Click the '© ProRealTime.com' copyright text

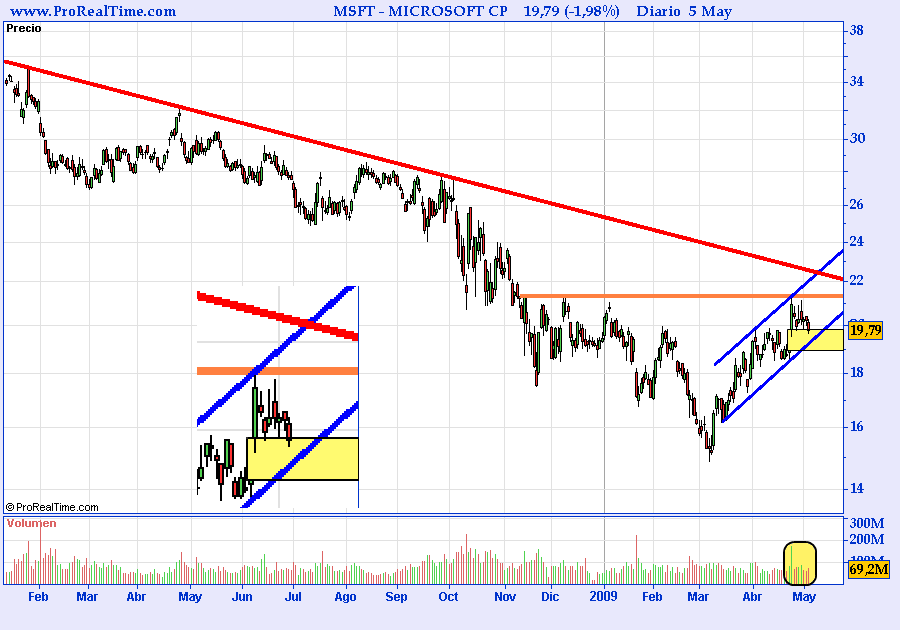pyautogui.click(x=52, y=507)
